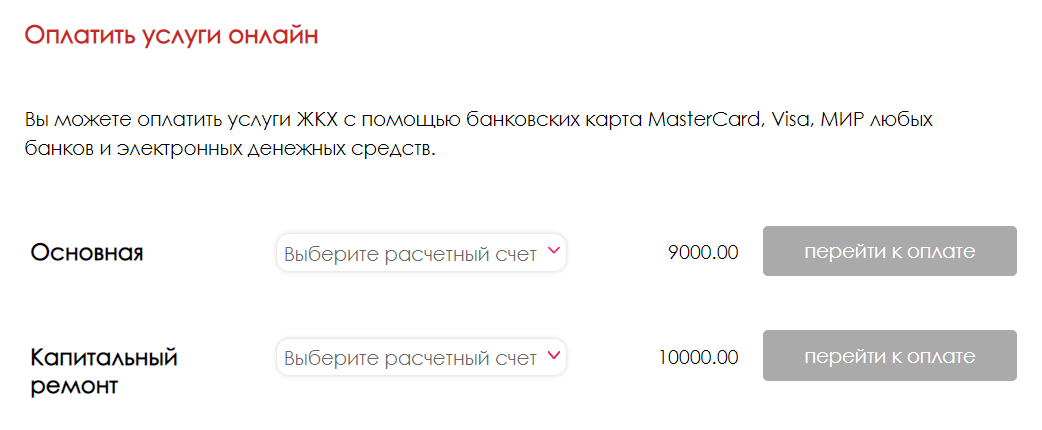Click pink chevron in Капитальный ремонт row

coord(553,355)
